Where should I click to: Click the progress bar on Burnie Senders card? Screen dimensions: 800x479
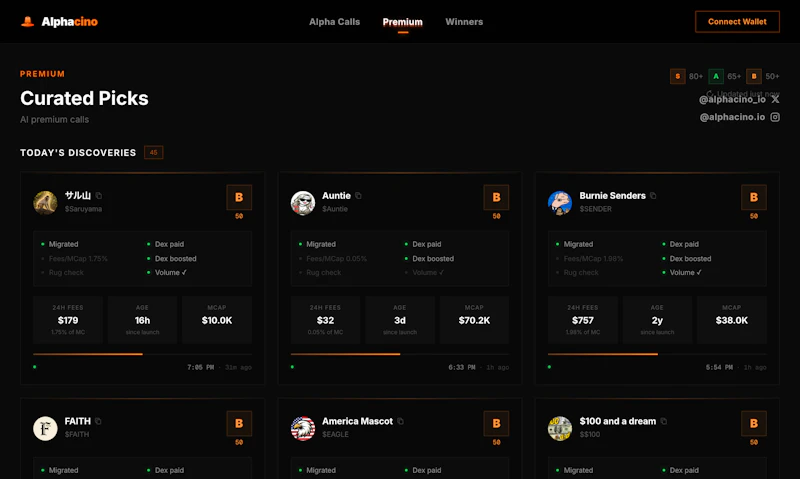657,354
